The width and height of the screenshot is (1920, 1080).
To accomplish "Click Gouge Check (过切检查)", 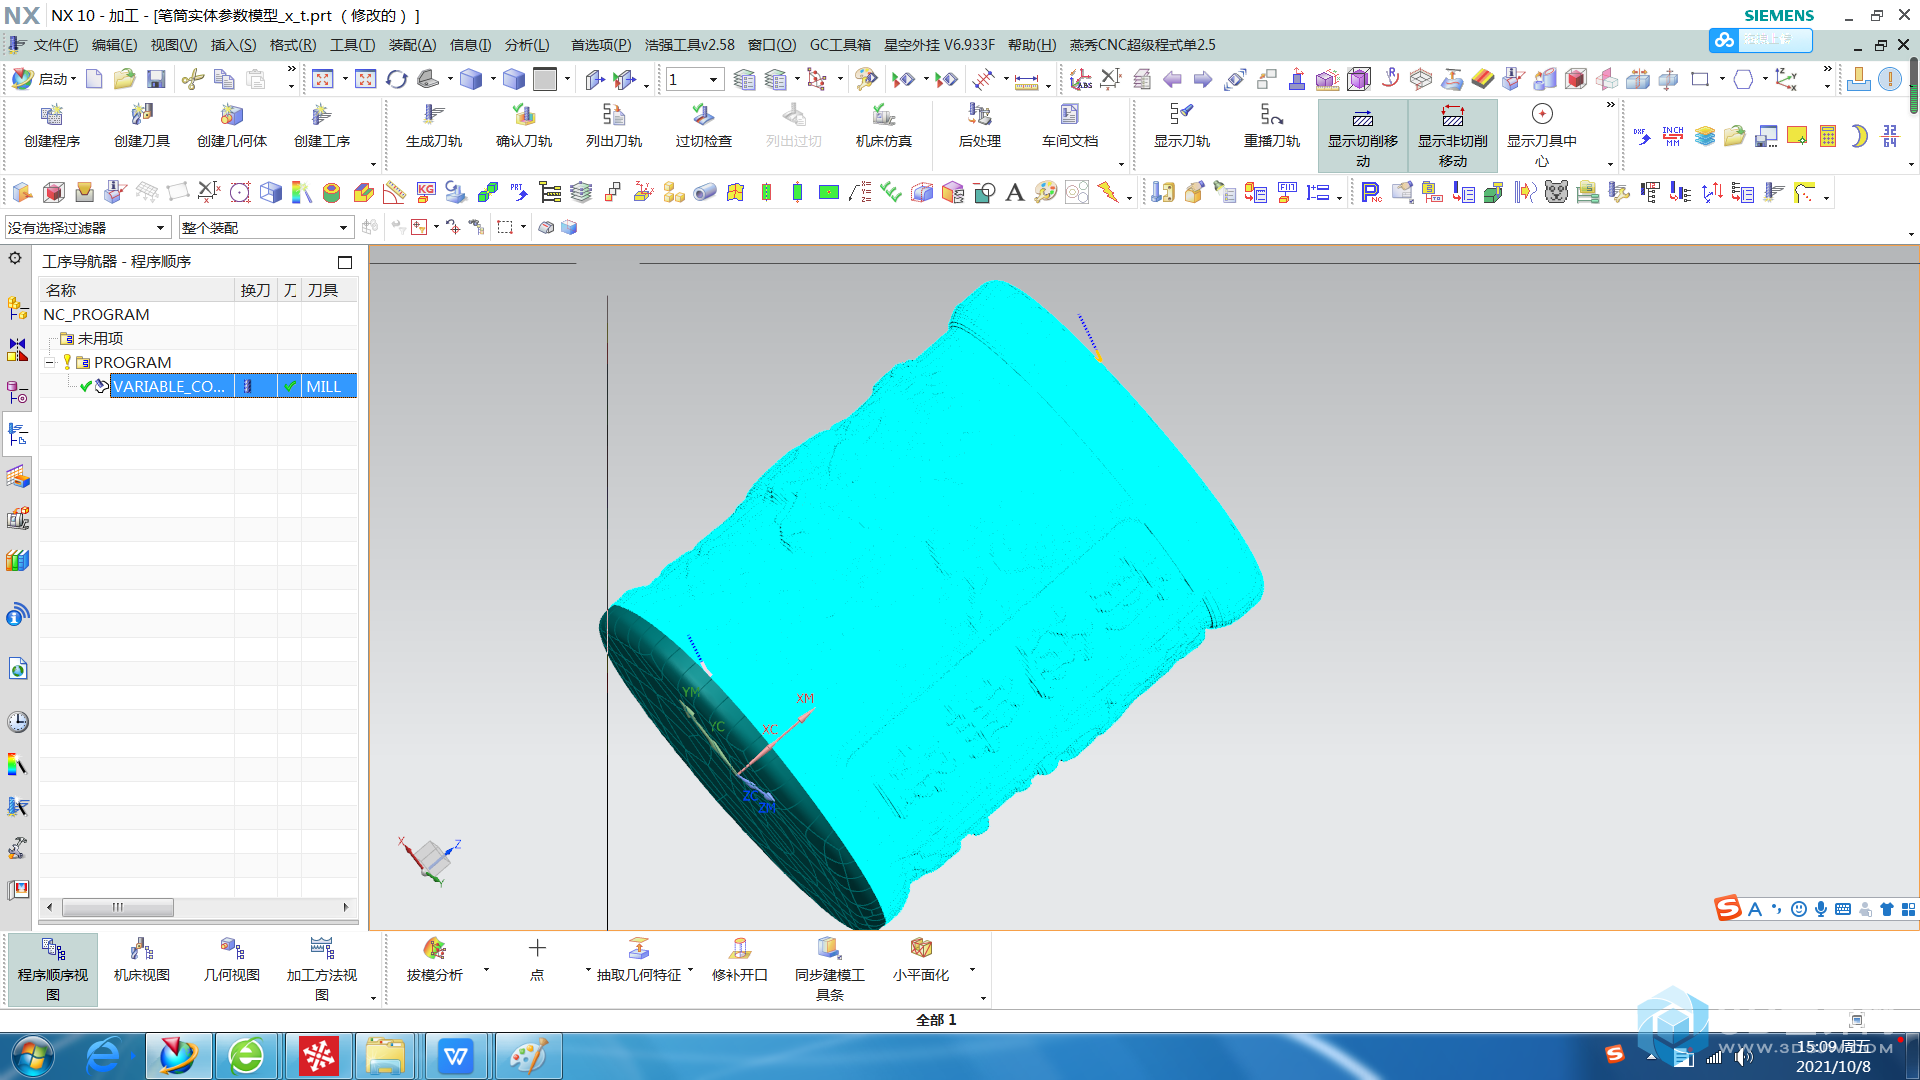I will coord(704,126).
